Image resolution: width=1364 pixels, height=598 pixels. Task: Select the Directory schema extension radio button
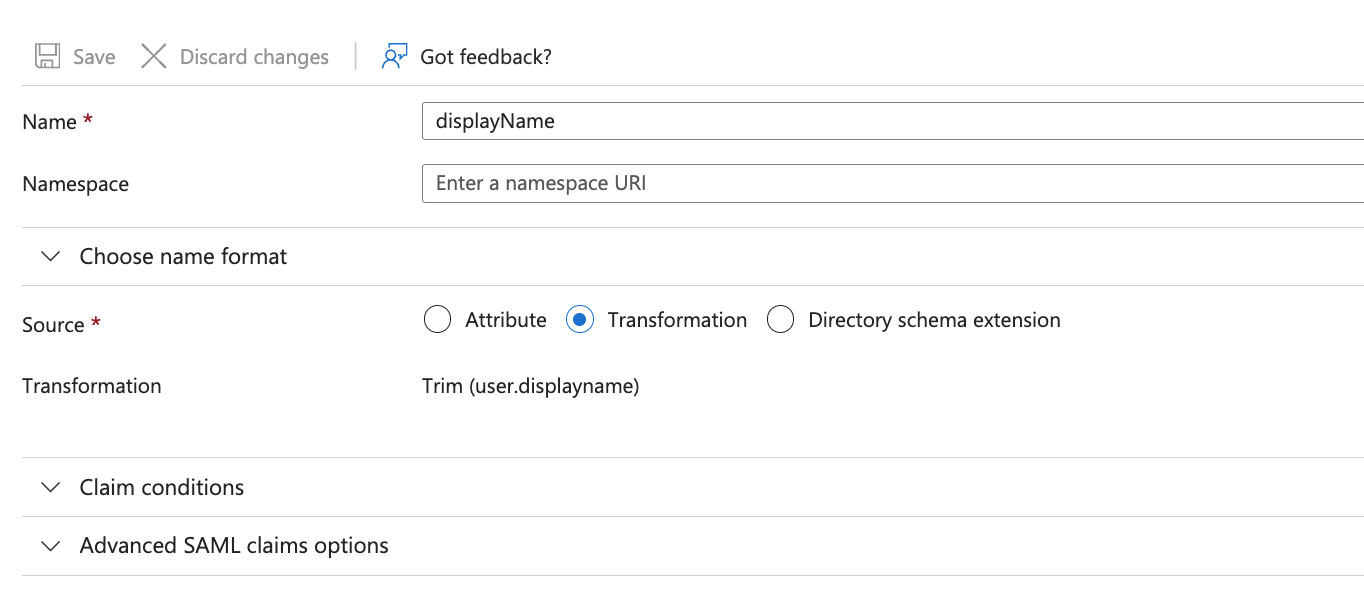point(780,320)
